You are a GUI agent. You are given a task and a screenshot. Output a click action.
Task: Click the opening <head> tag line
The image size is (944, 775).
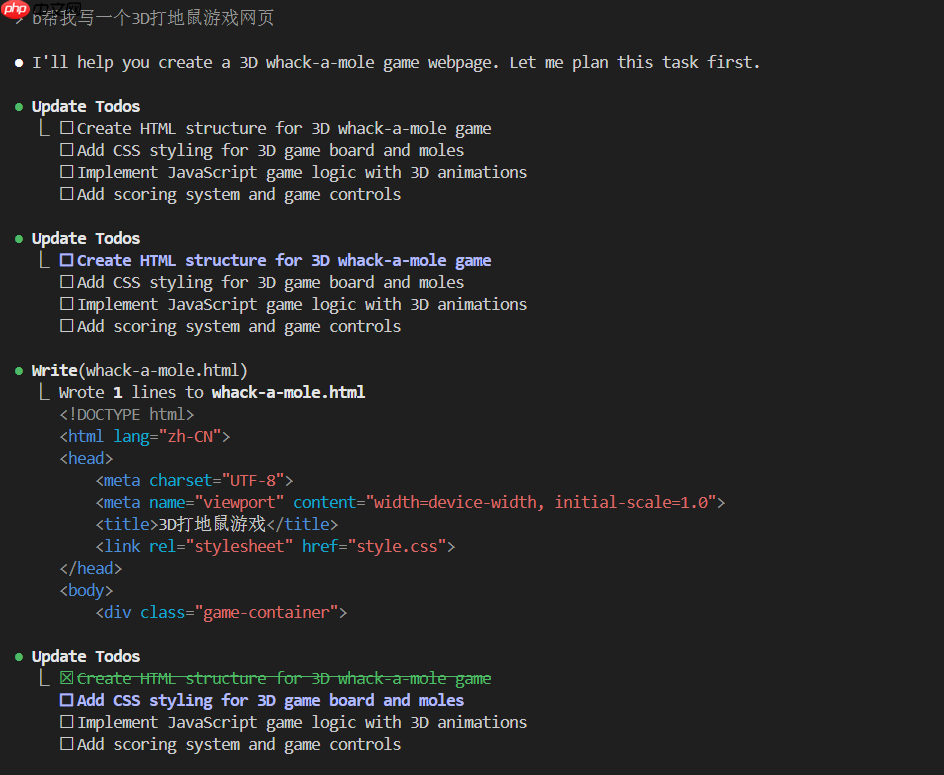pos(86,458)
